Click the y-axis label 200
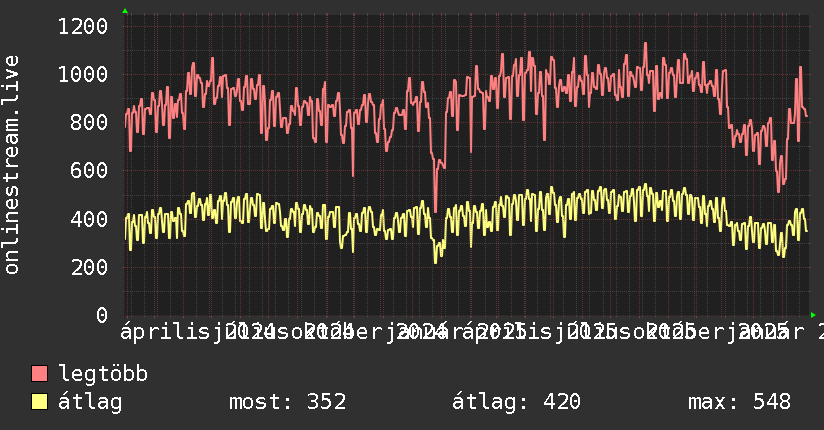 [89, 267]
